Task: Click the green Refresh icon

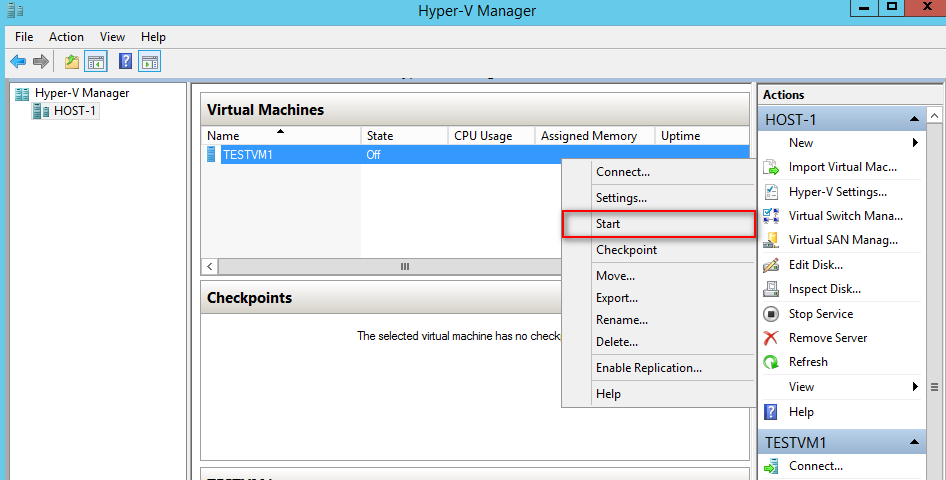Action: (x=771, y=362)
